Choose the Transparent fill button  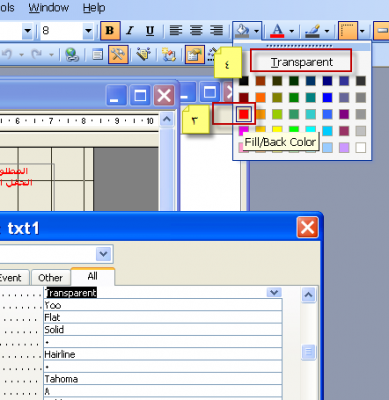[301, 61]
